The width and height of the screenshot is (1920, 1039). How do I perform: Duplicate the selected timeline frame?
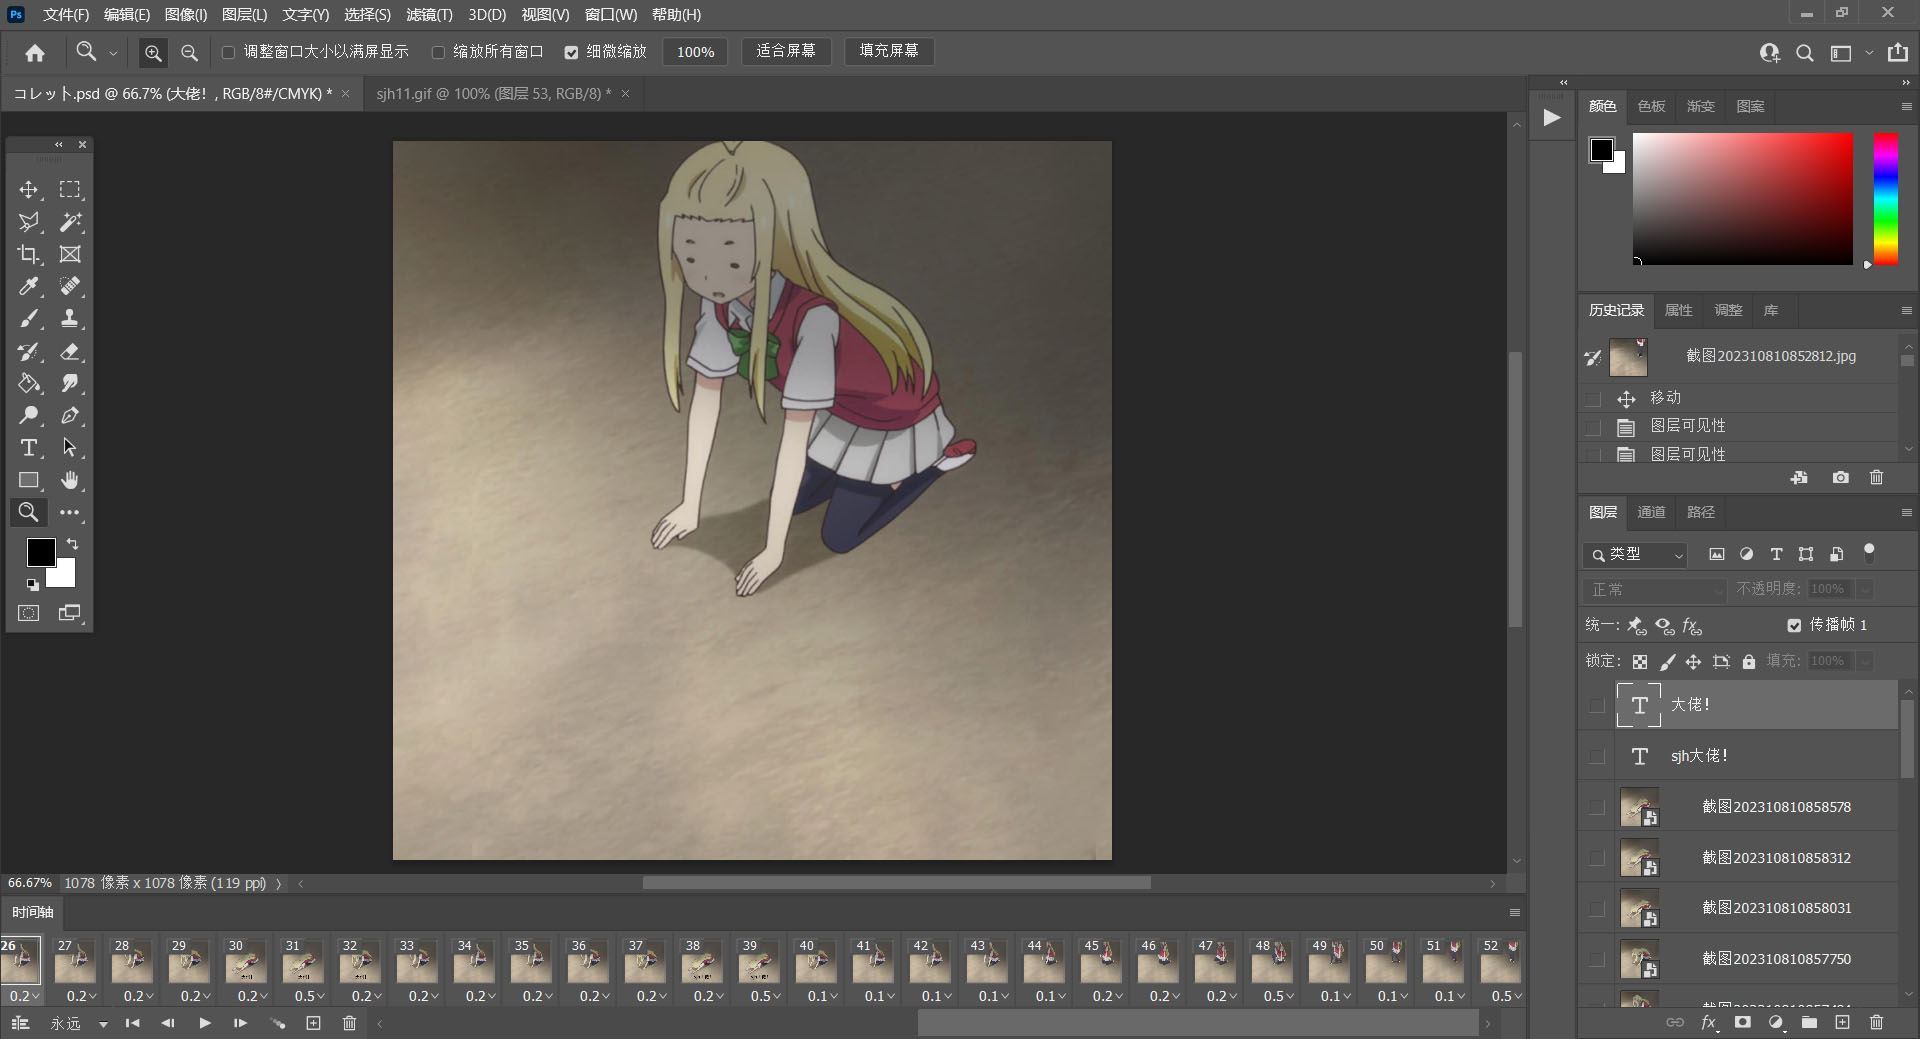(313, 1023)
